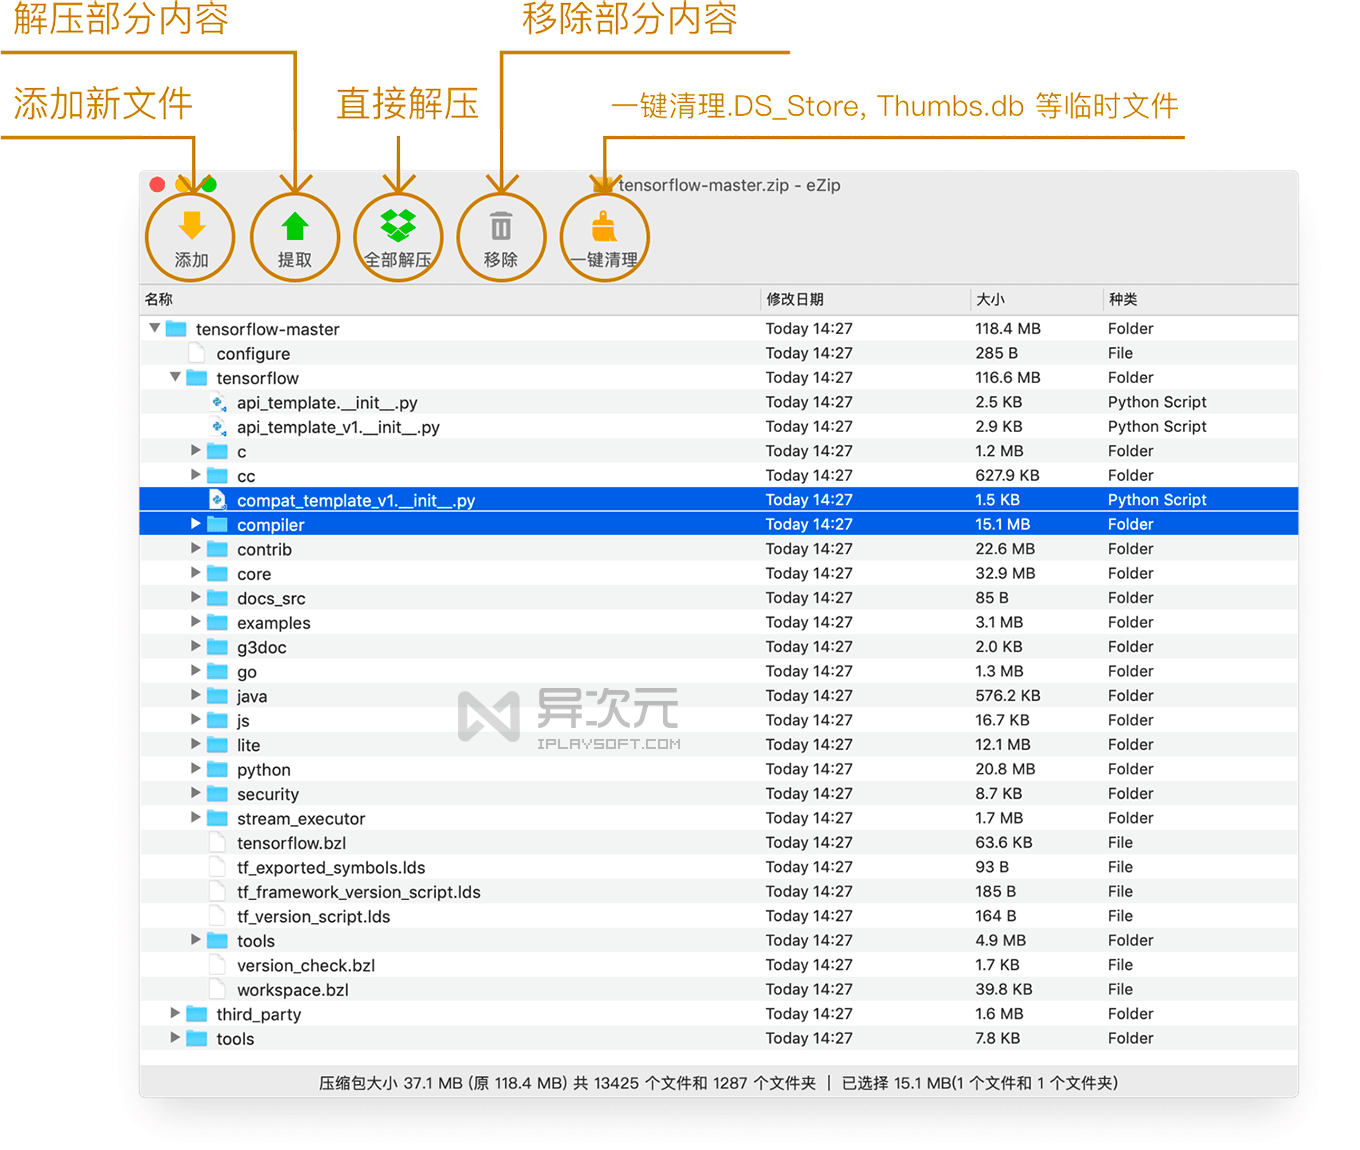The image size is (1360, 1150).
Task: Click the blue folder icon beside compiler
Action: pos(217,524)
